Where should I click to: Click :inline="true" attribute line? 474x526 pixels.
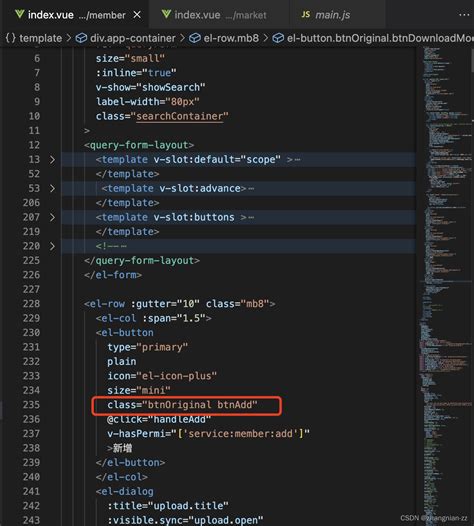point(136,73)
